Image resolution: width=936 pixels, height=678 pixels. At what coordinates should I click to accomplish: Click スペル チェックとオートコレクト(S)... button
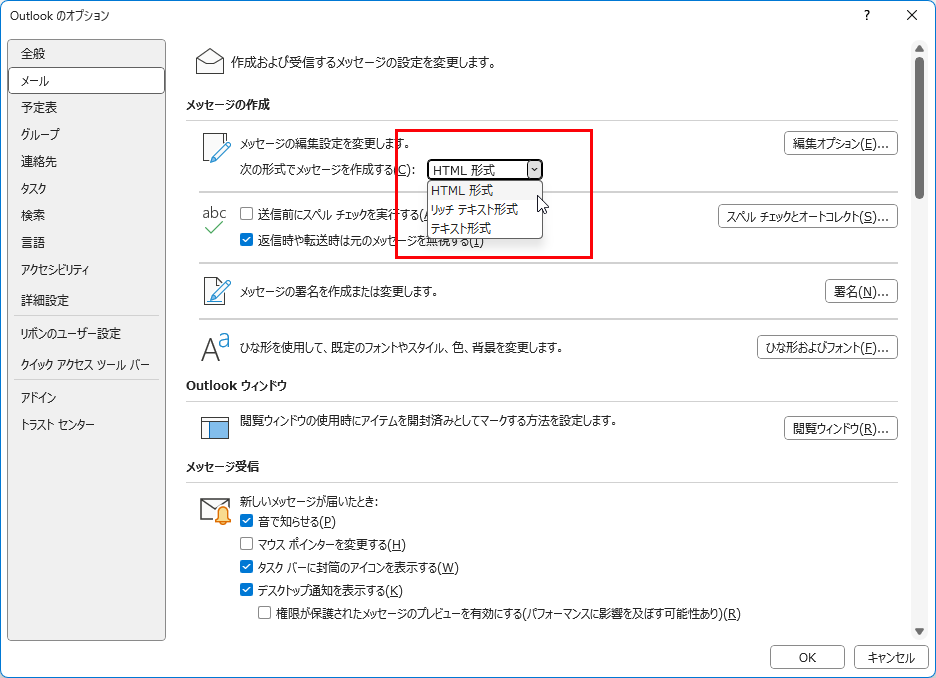coord(808,216)
